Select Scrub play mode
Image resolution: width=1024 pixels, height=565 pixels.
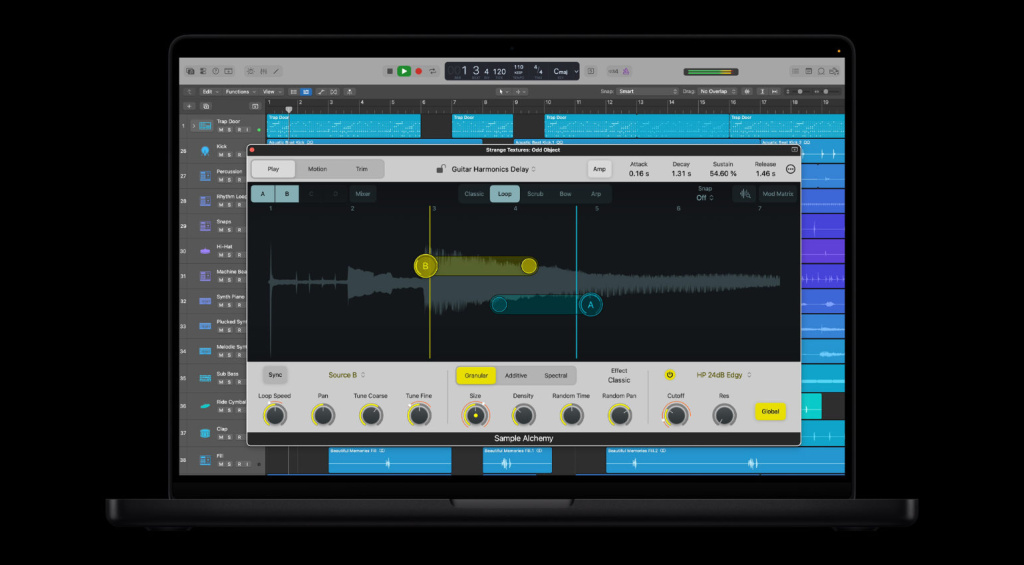[535, 194]
